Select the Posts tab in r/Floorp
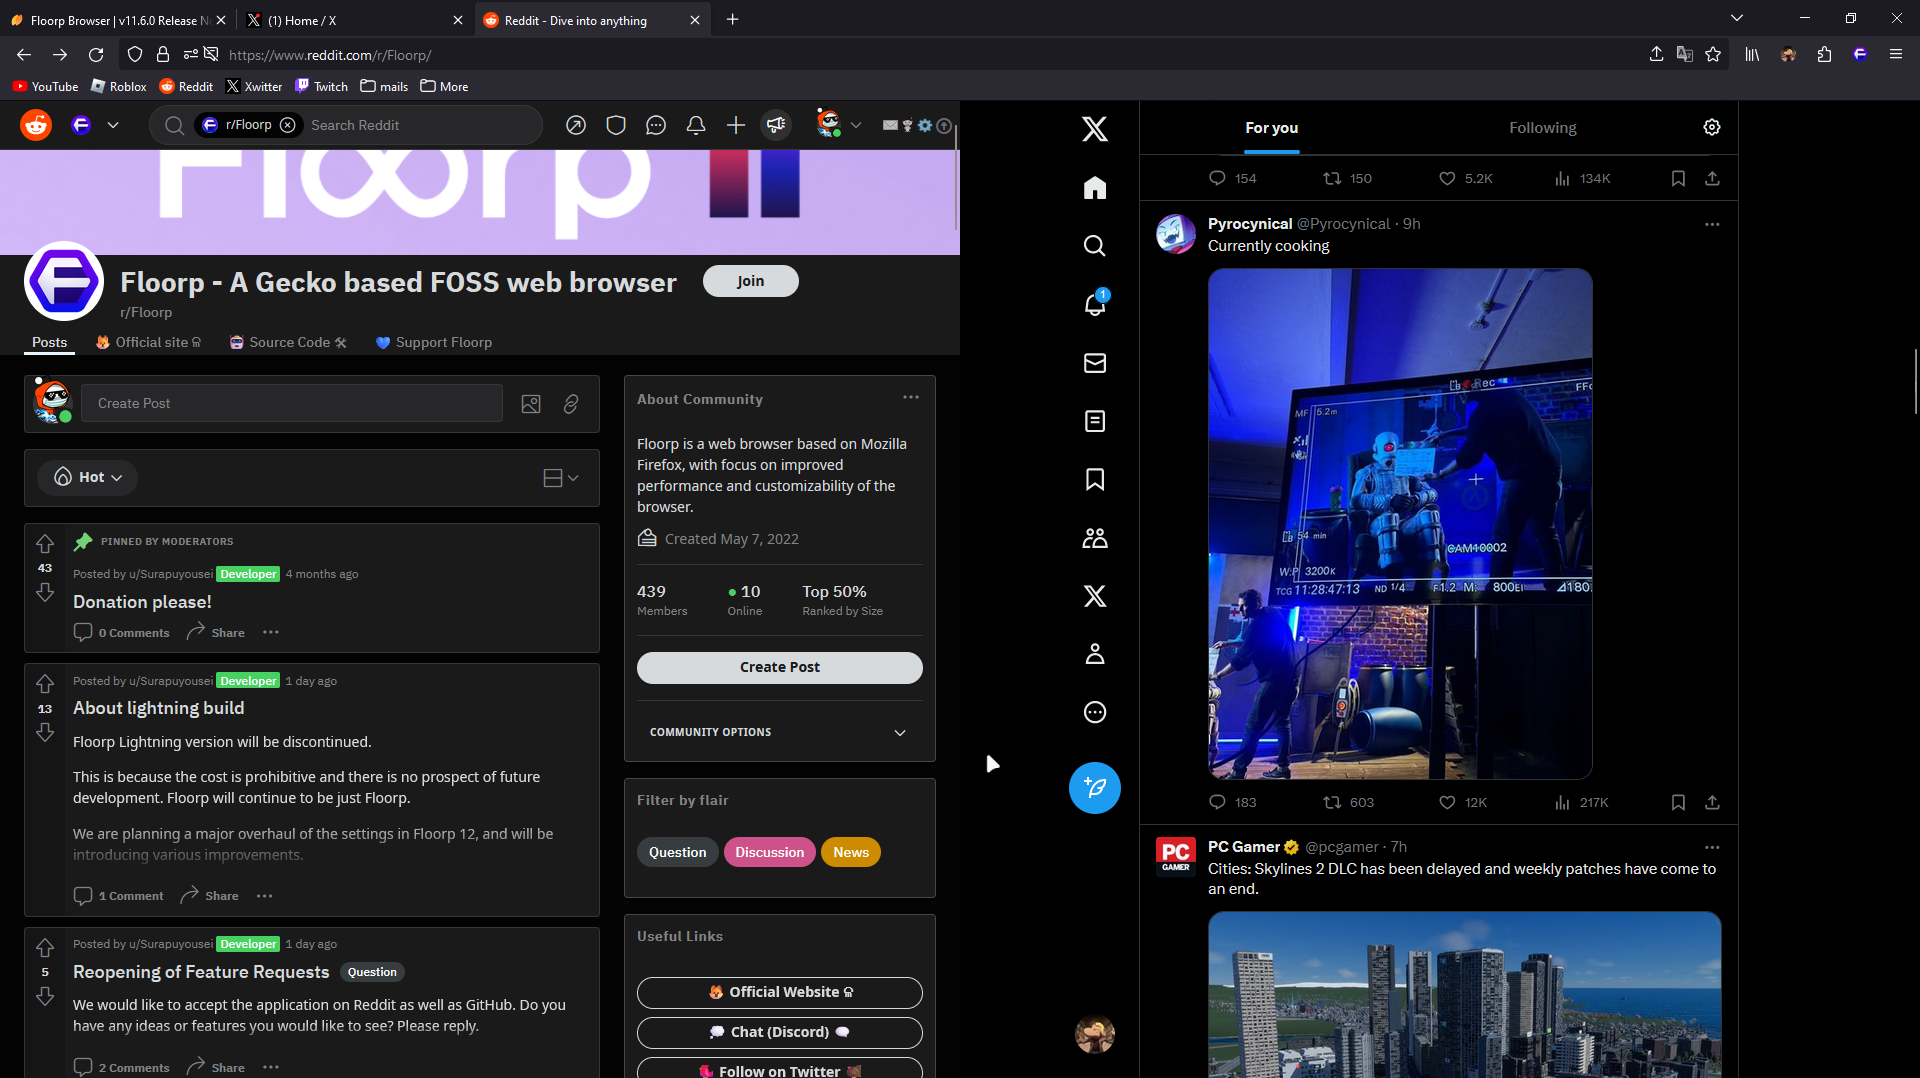Viewport: 1920px width, 1078px height. (49, 342)
